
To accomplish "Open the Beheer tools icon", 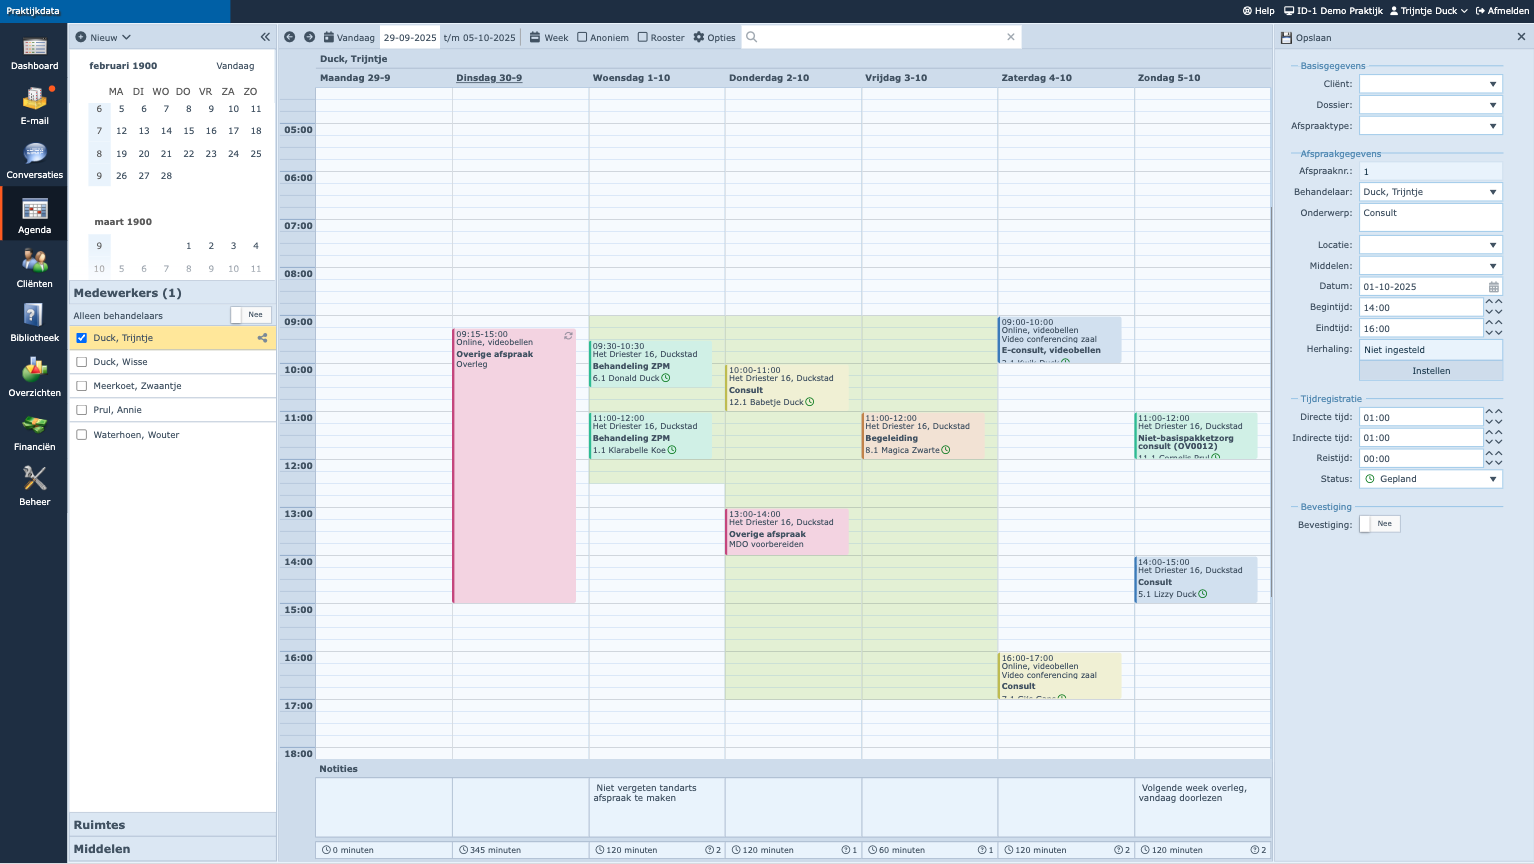I will (x=34, y=486).
